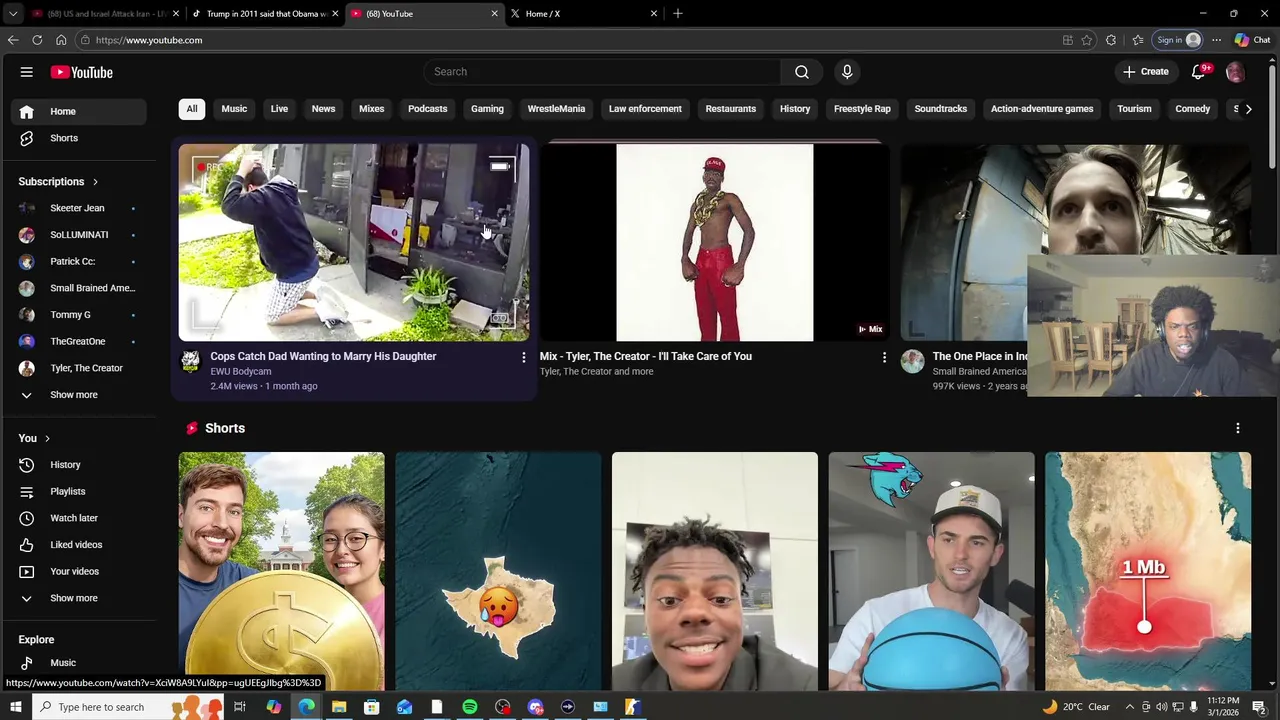Open the TheGreatOne subscription
This screenshot has width=1280, height=720.
[80, 341]
